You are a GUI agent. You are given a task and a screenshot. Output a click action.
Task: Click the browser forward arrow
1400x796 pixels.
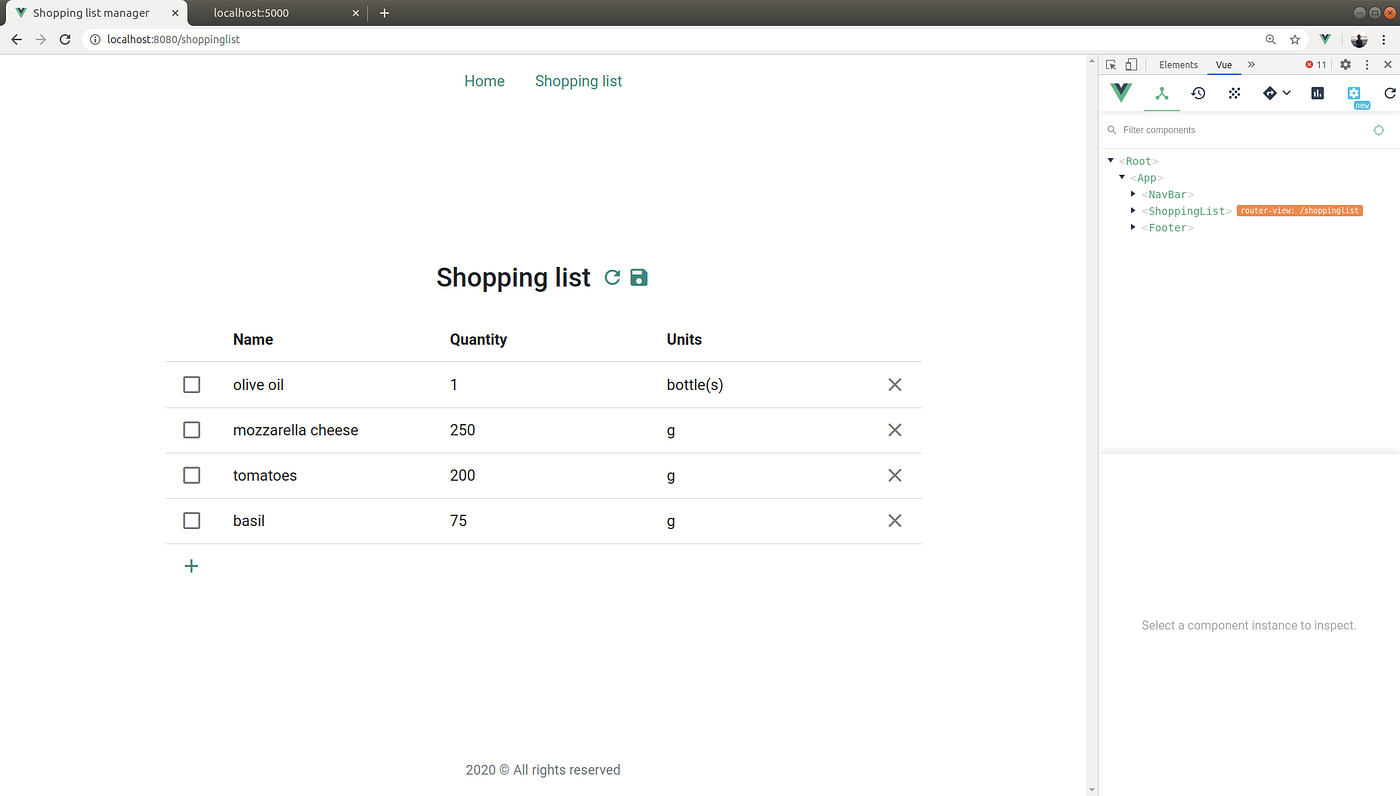click(x=40, y=40)
